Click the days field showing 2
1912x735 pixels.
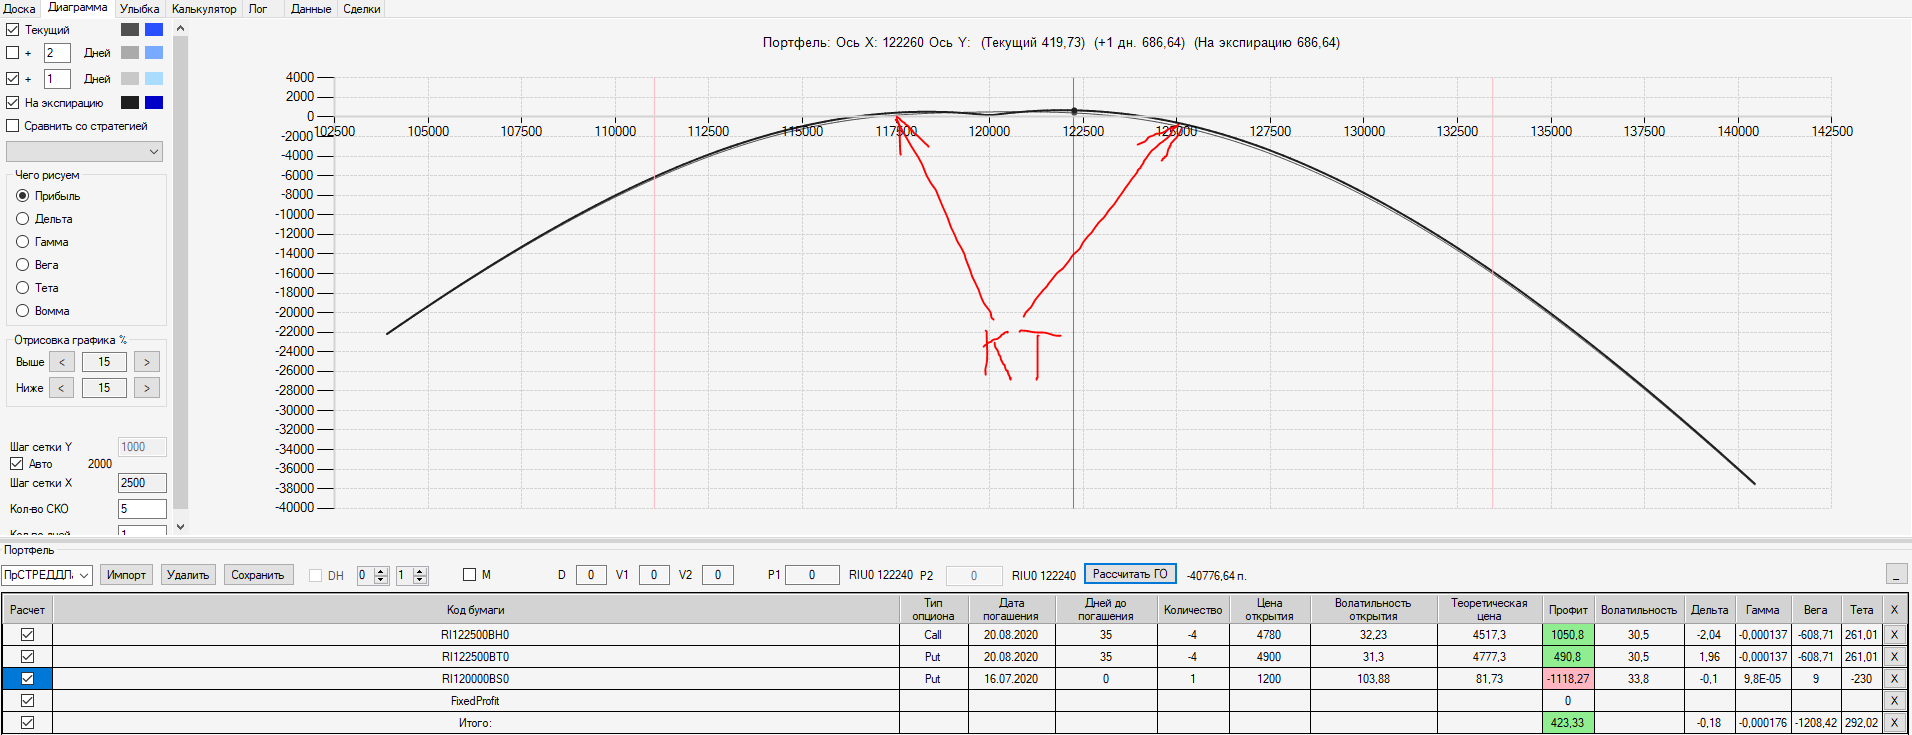[57, 53]
